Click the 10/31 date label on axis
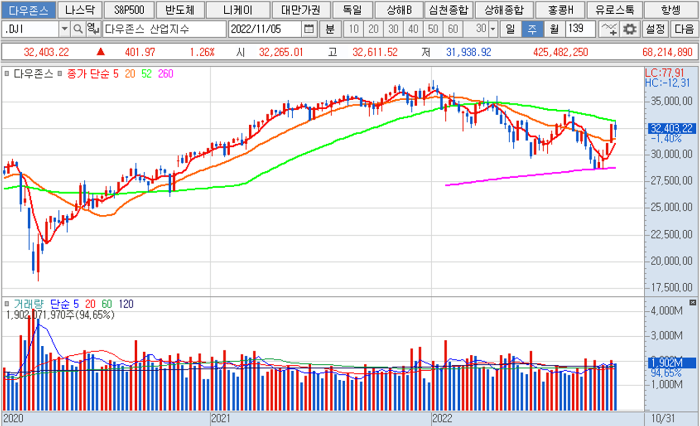700x426 pixels. [663, 418]
